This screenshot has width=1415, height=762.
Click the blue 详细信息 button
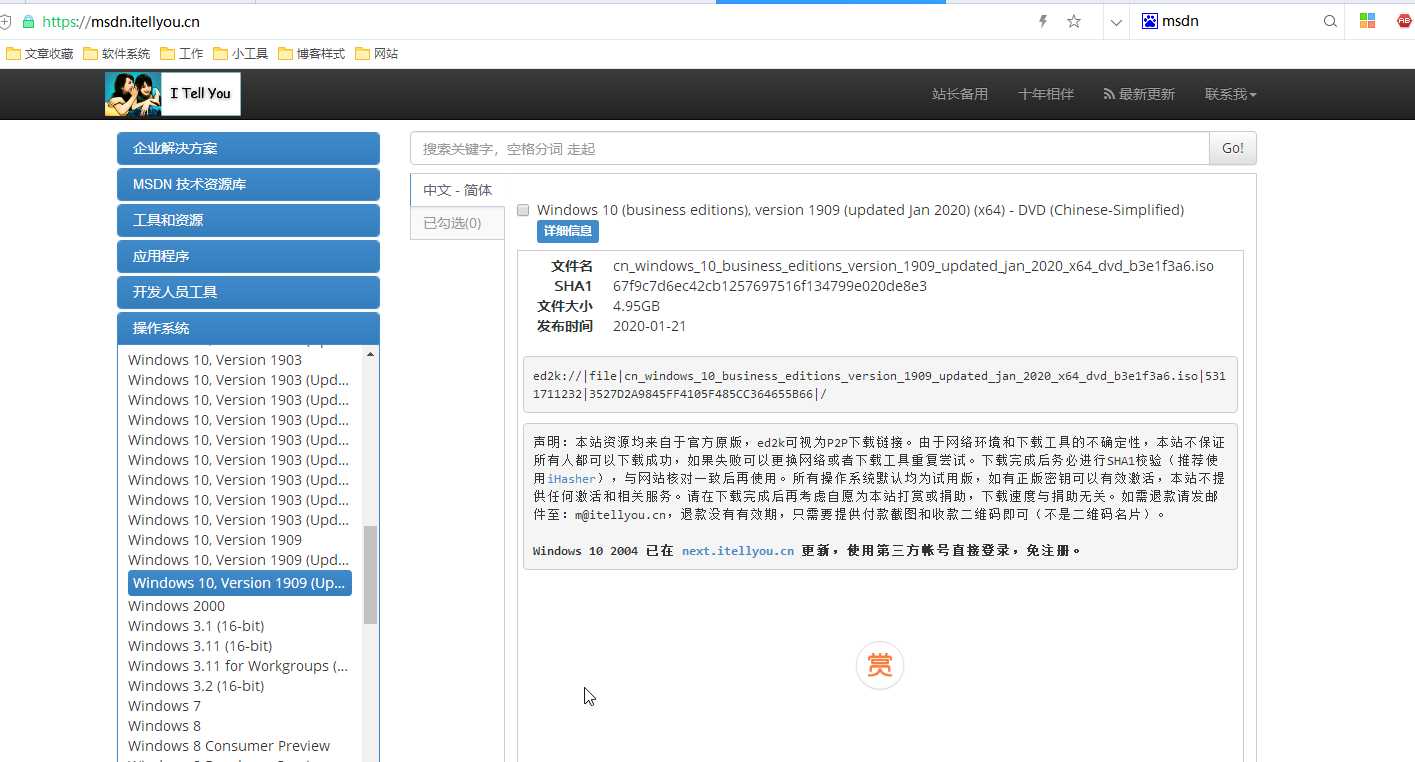pos(568,232)
